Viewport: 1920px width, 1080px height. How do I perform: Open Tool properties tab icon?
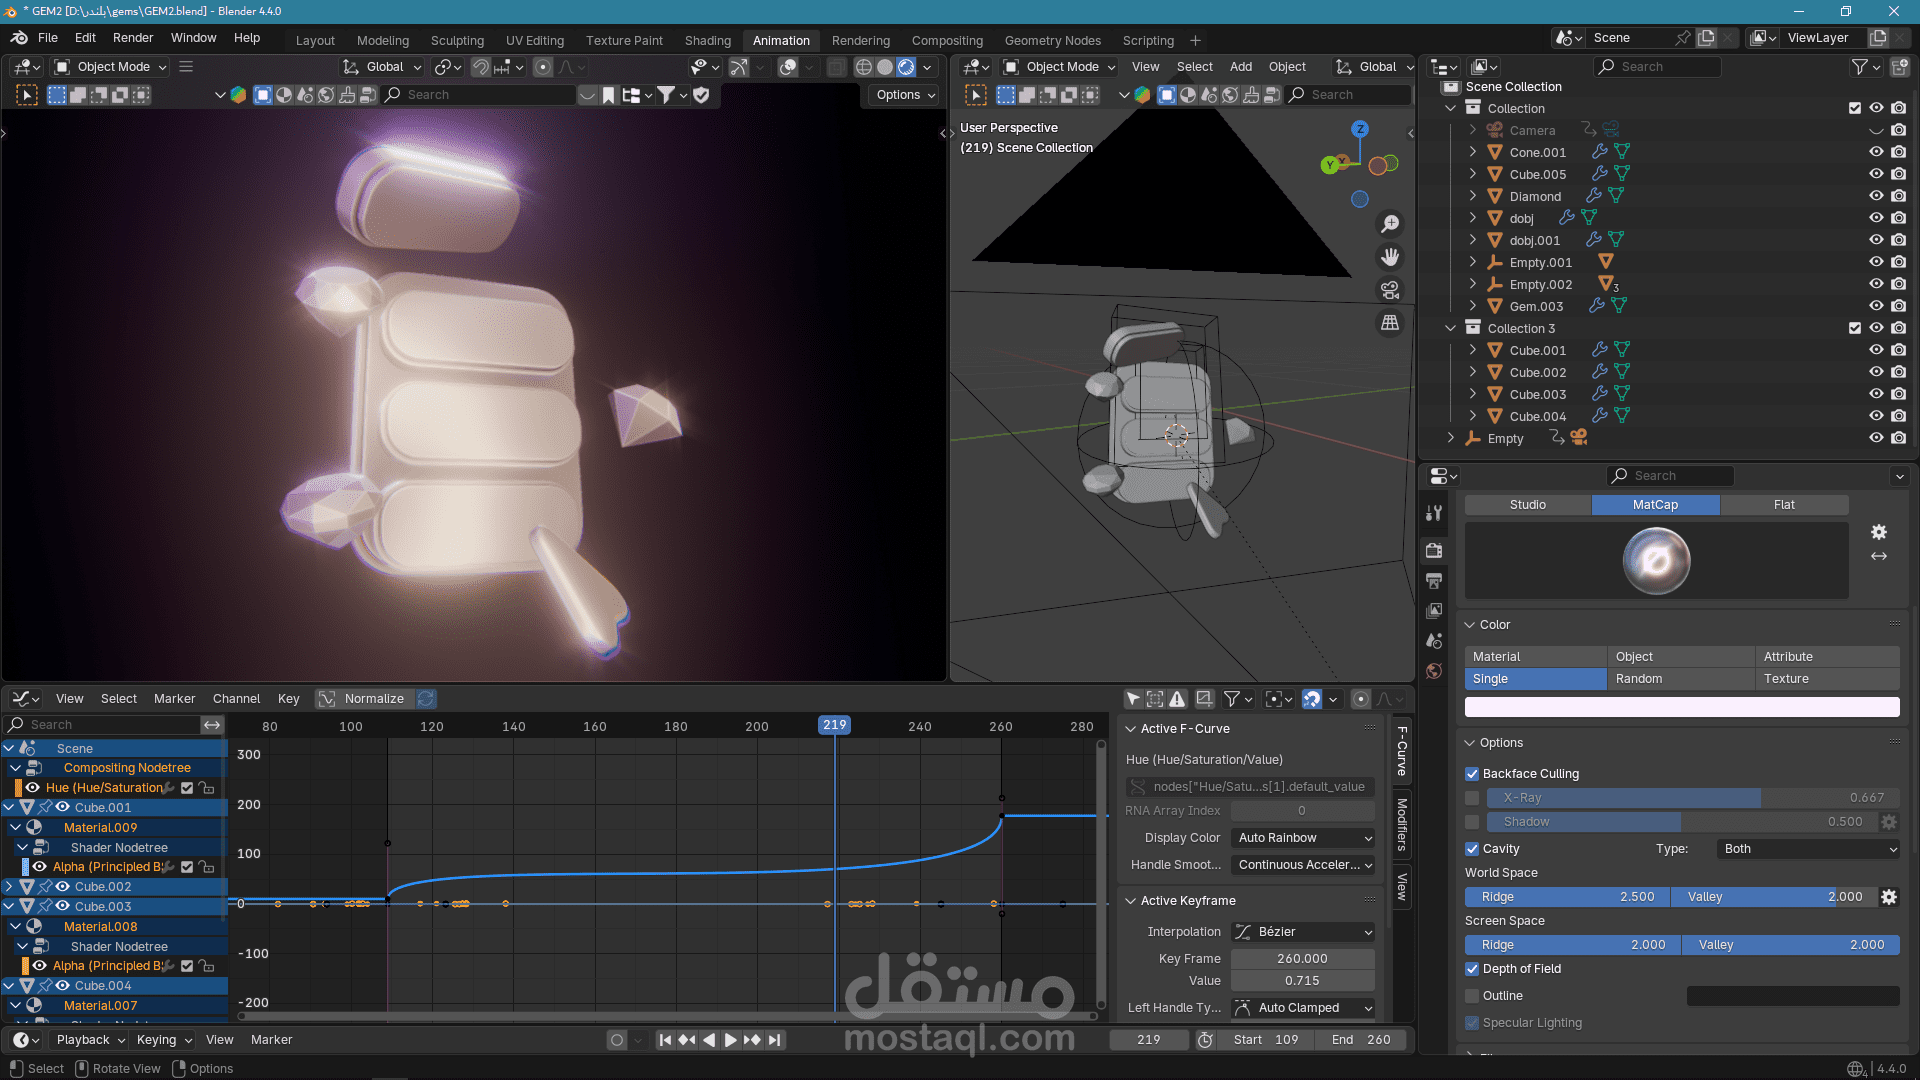pyautogui.click(x=1434, y=513)
